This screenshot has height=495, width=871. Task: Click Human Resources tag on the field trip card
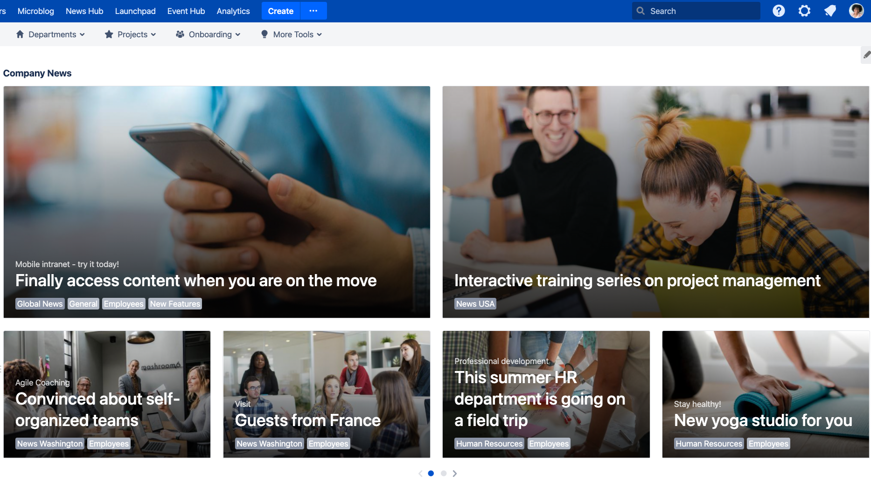[x=489, y=443]
